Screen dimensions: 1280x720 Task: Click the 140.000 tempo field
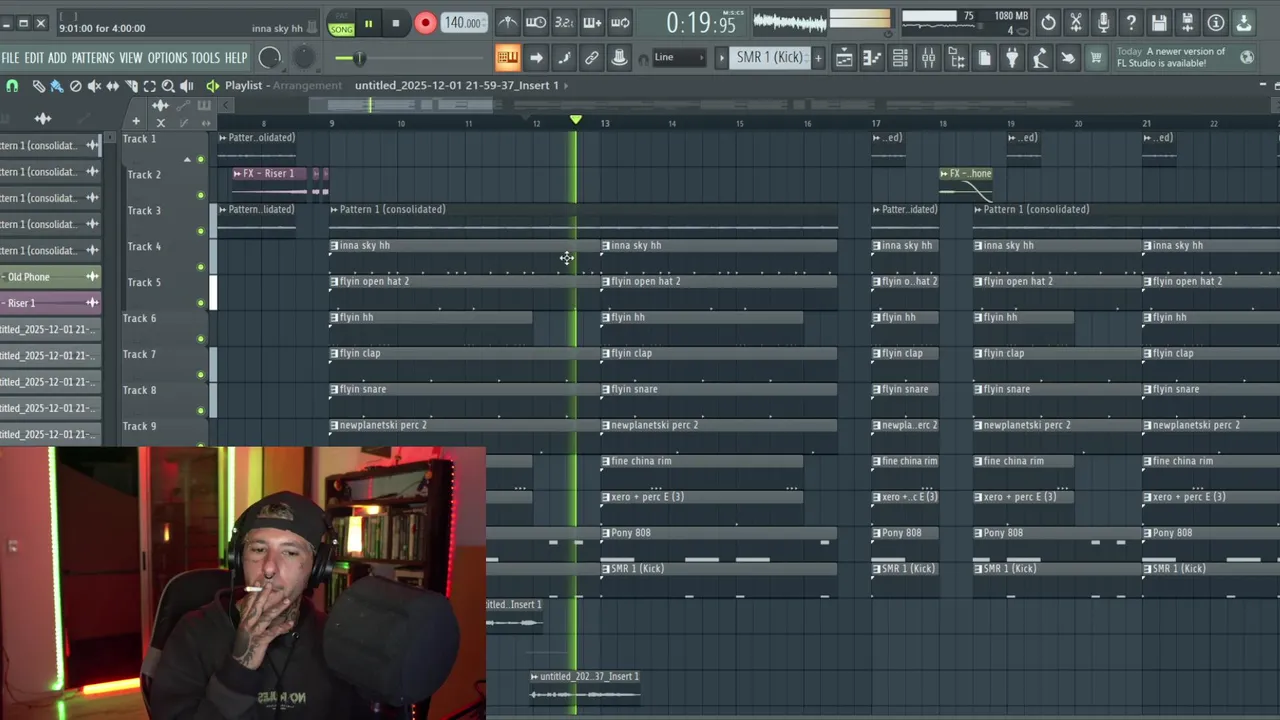click(463, 23)
